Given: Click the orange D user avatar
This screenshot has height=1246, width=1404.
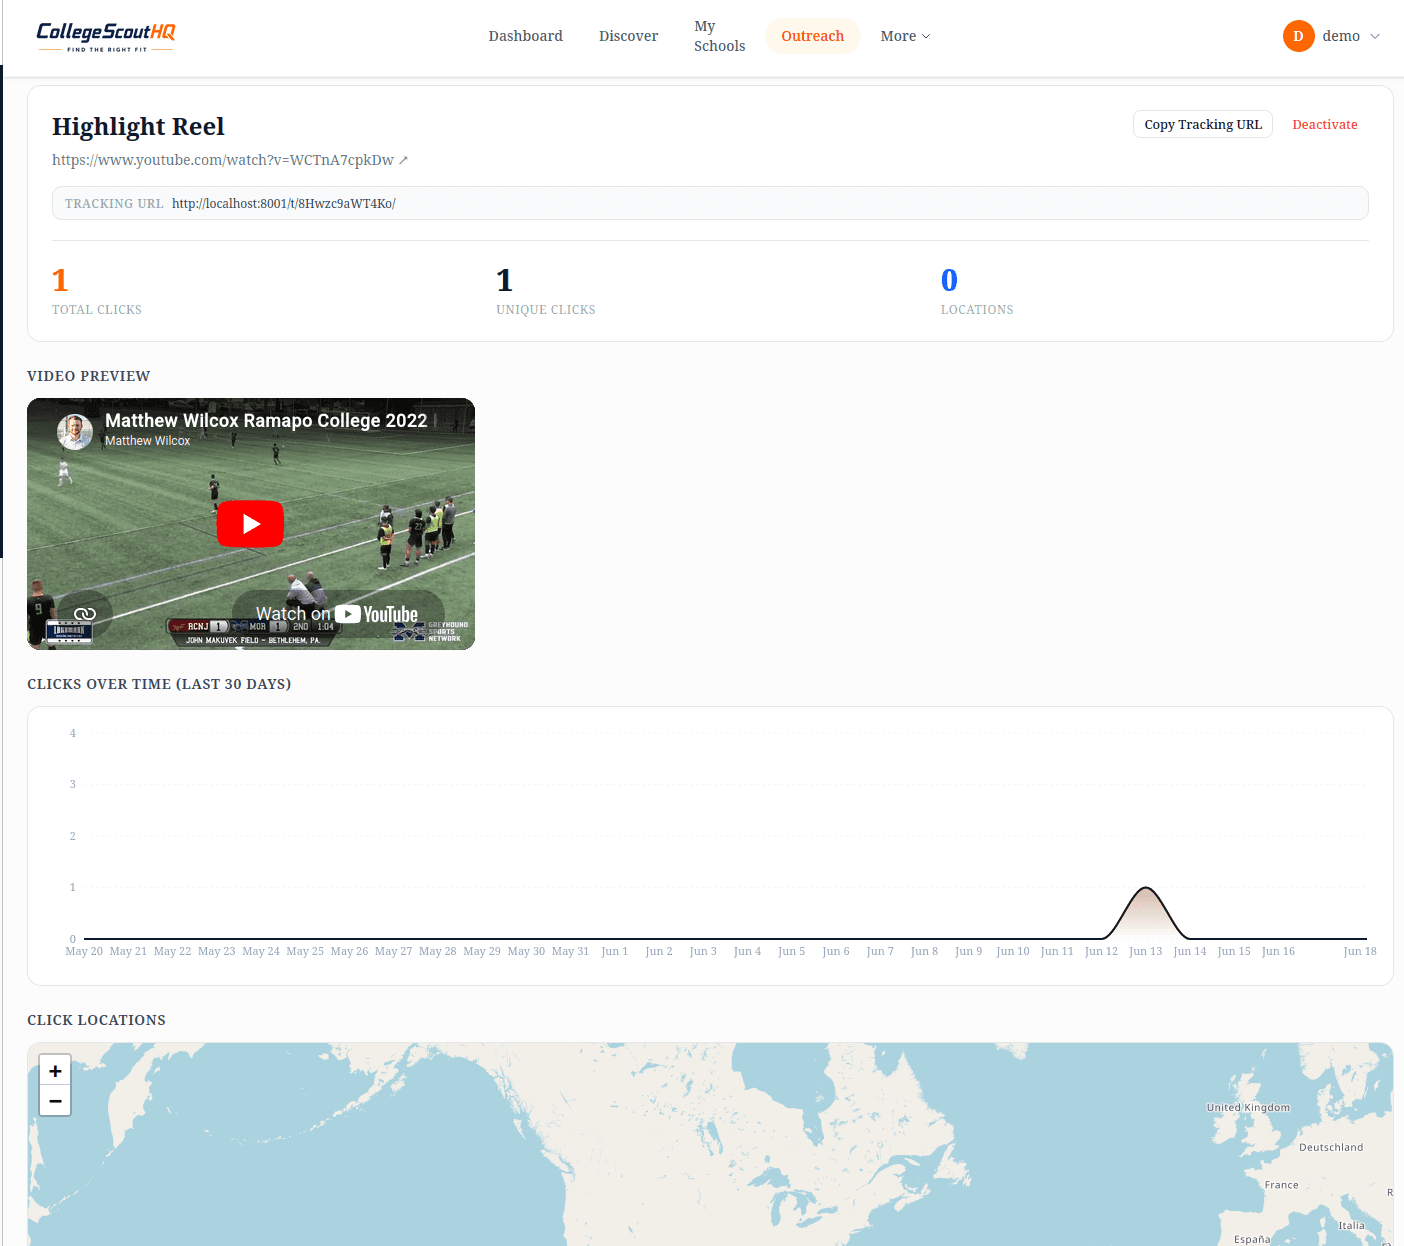Looking at the screenshot, I should click(1298, 36).
